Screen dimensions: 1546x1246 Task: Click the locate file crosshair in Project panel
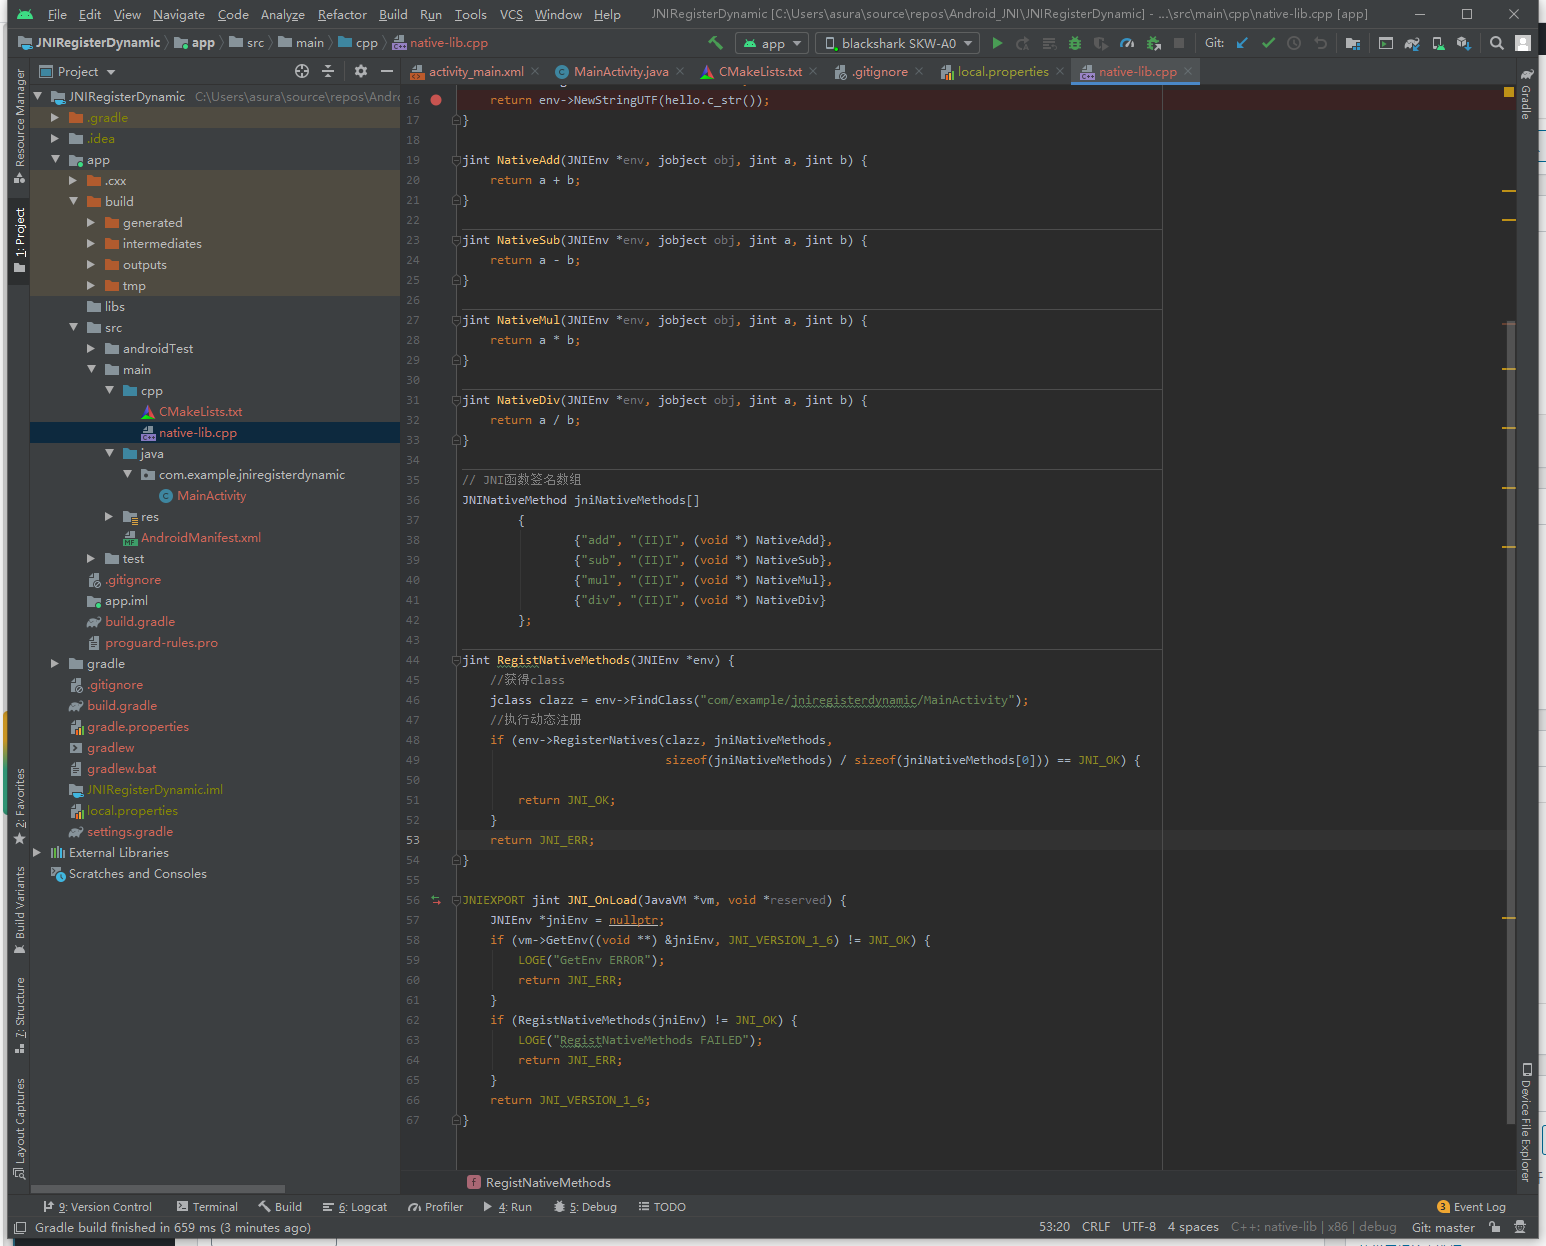point(302,71)
